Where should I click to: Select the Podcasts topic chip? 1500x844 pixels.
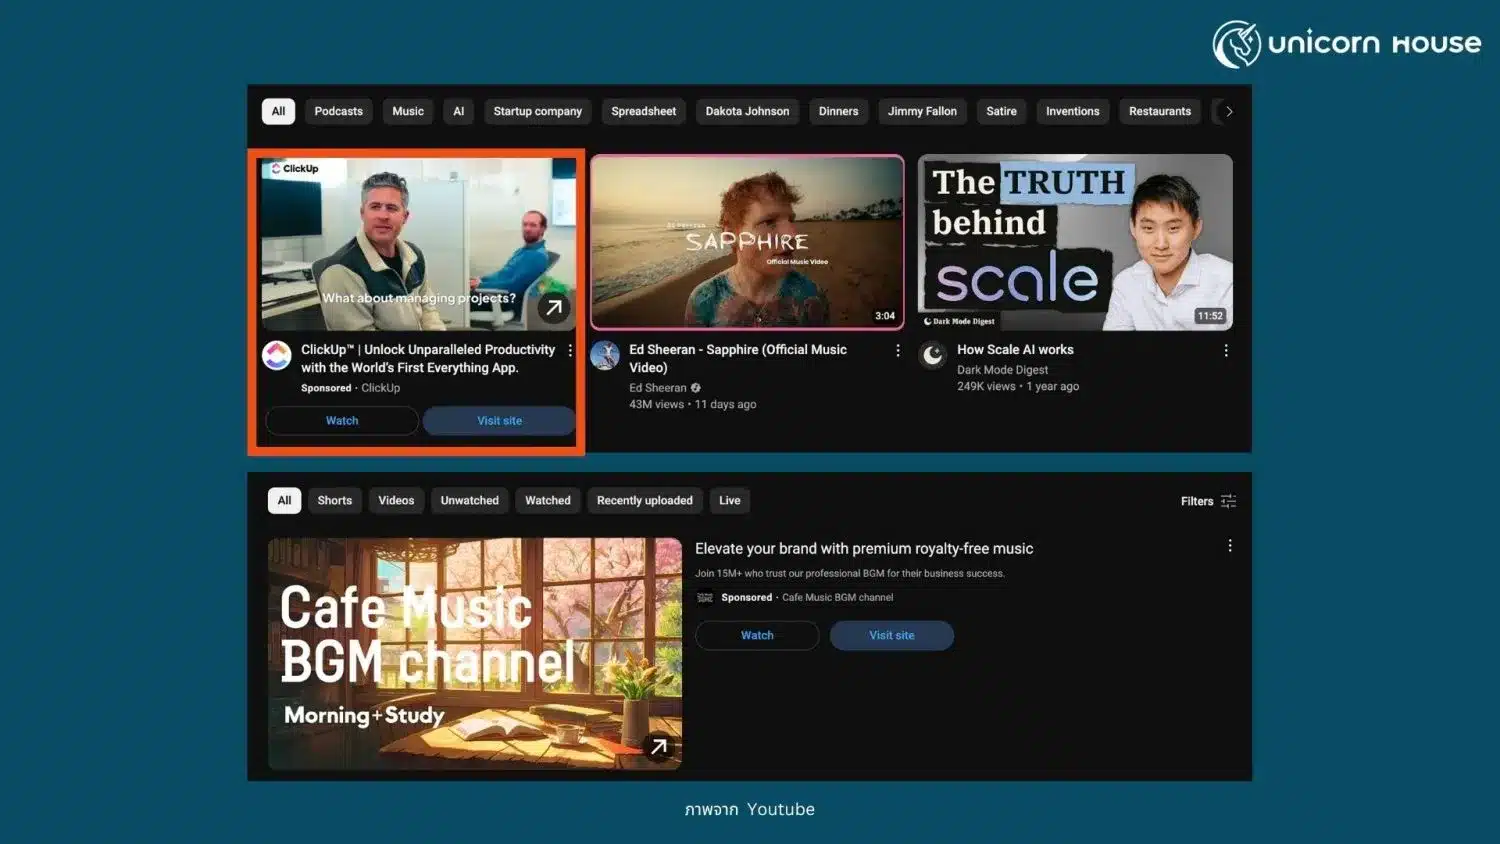(339, 111)
